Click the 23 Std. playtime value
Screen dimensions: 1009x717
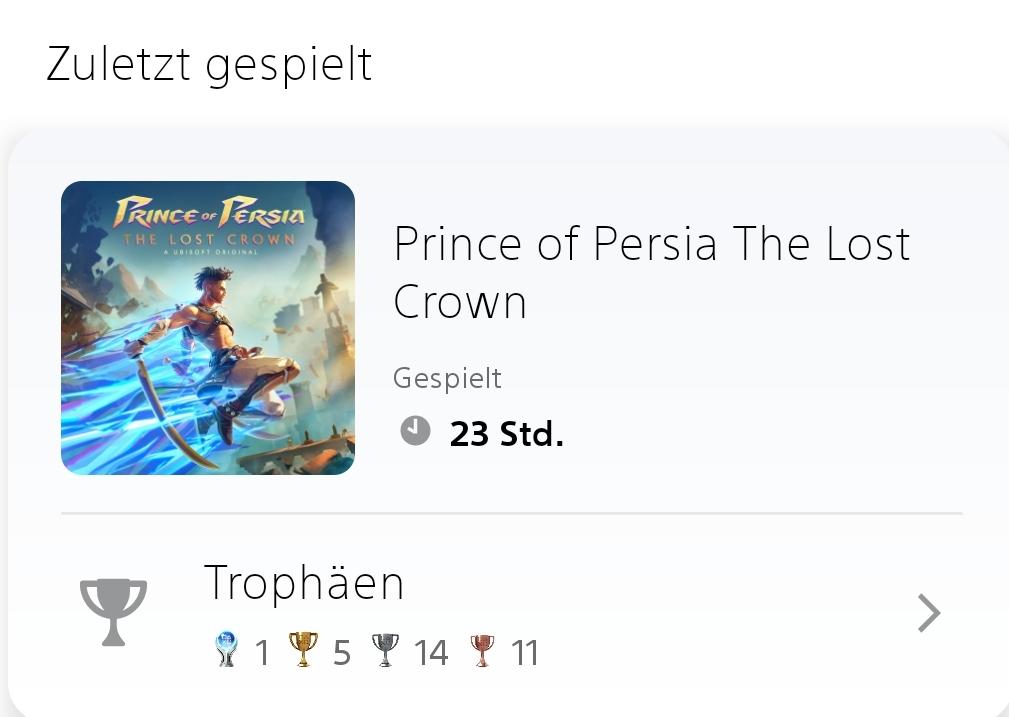click(x=506, y=434)
